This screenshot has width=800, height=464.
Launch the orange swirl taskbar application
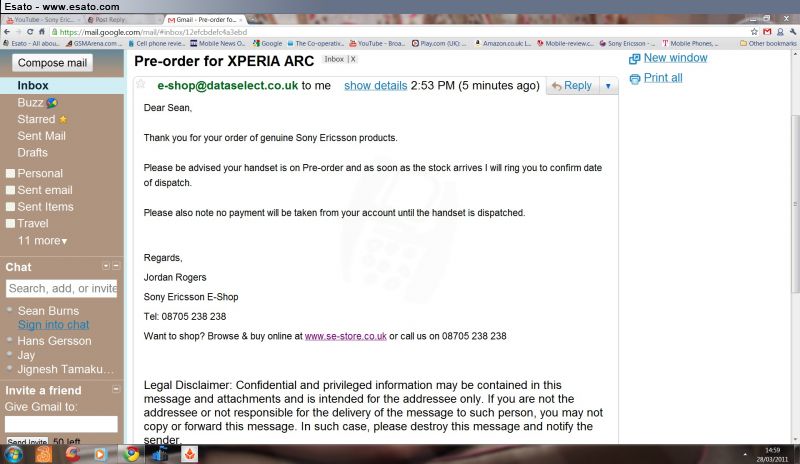click(x=43, y=454)
